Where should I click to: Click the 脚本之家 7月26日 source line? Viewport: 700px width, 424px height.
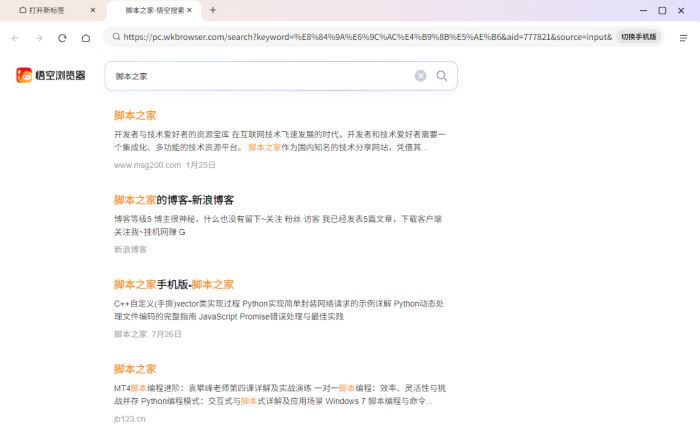tap(148, 334)
